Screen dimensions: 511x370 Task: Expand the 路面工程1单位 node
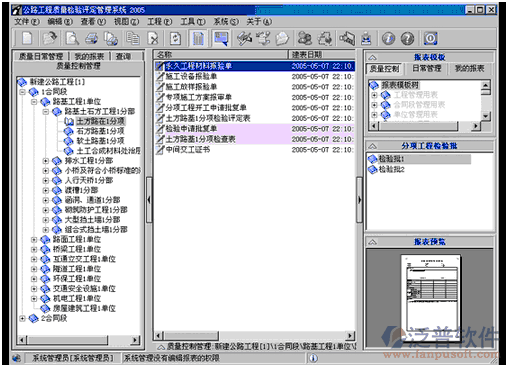click(x=34, y=240)
